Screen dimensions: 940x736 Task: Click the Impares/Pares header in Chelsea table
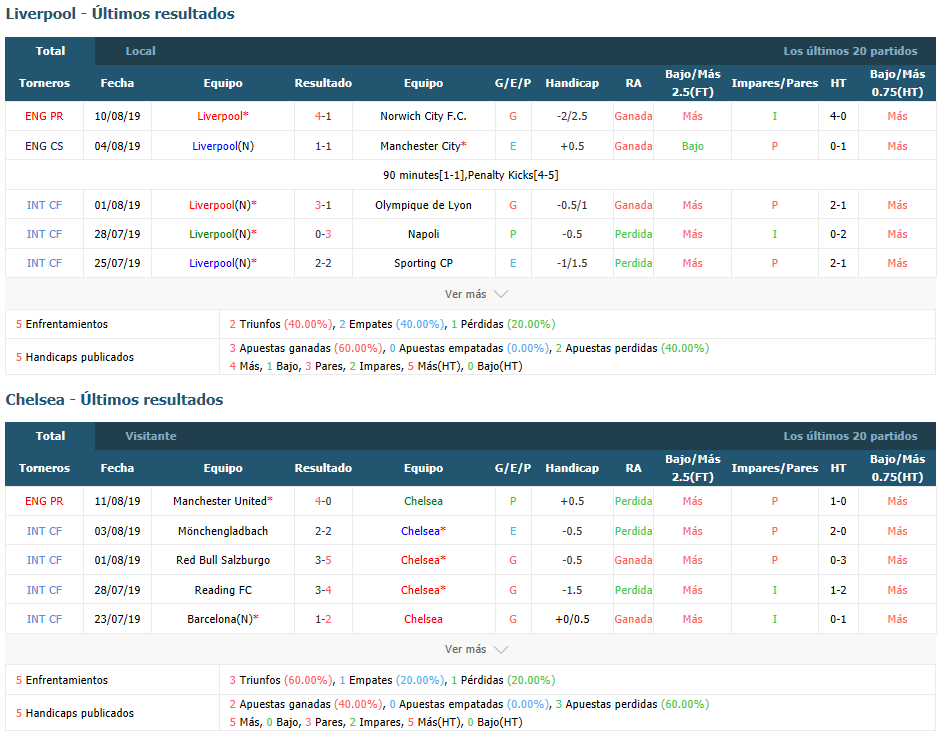coord(775,468)
